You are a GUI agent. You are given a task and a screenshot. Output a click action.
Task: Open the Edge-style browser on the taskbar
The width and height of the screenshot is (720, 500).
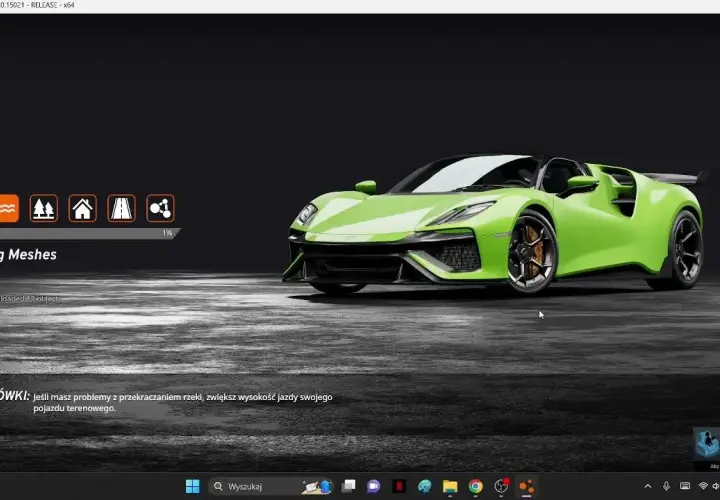point(425,486)
